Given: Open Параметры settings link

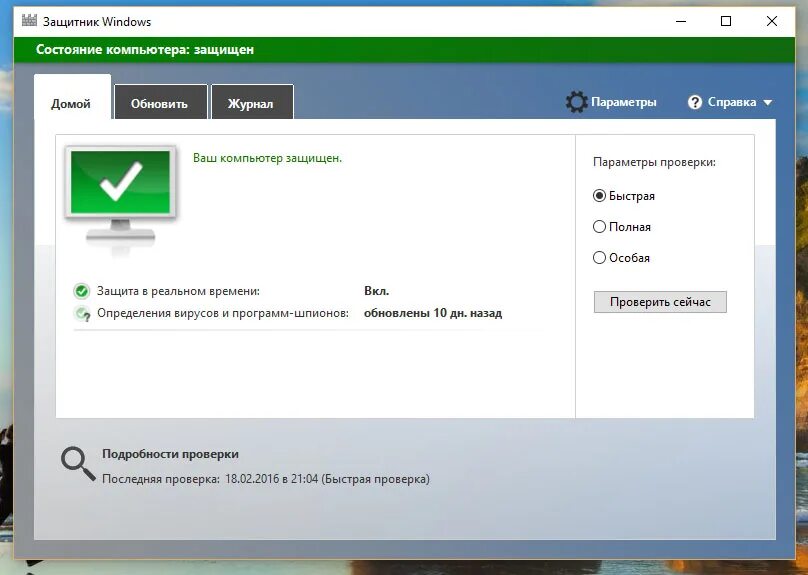Looking at the screenshot, I should [624, 102].
